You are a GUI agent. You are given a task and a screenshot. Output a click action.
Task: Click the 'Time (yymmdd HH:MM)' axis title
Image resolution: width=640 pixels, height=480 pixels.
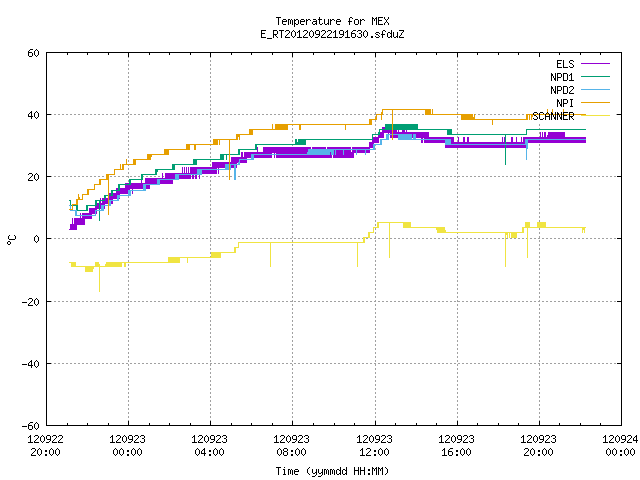[x=332, y=471]
